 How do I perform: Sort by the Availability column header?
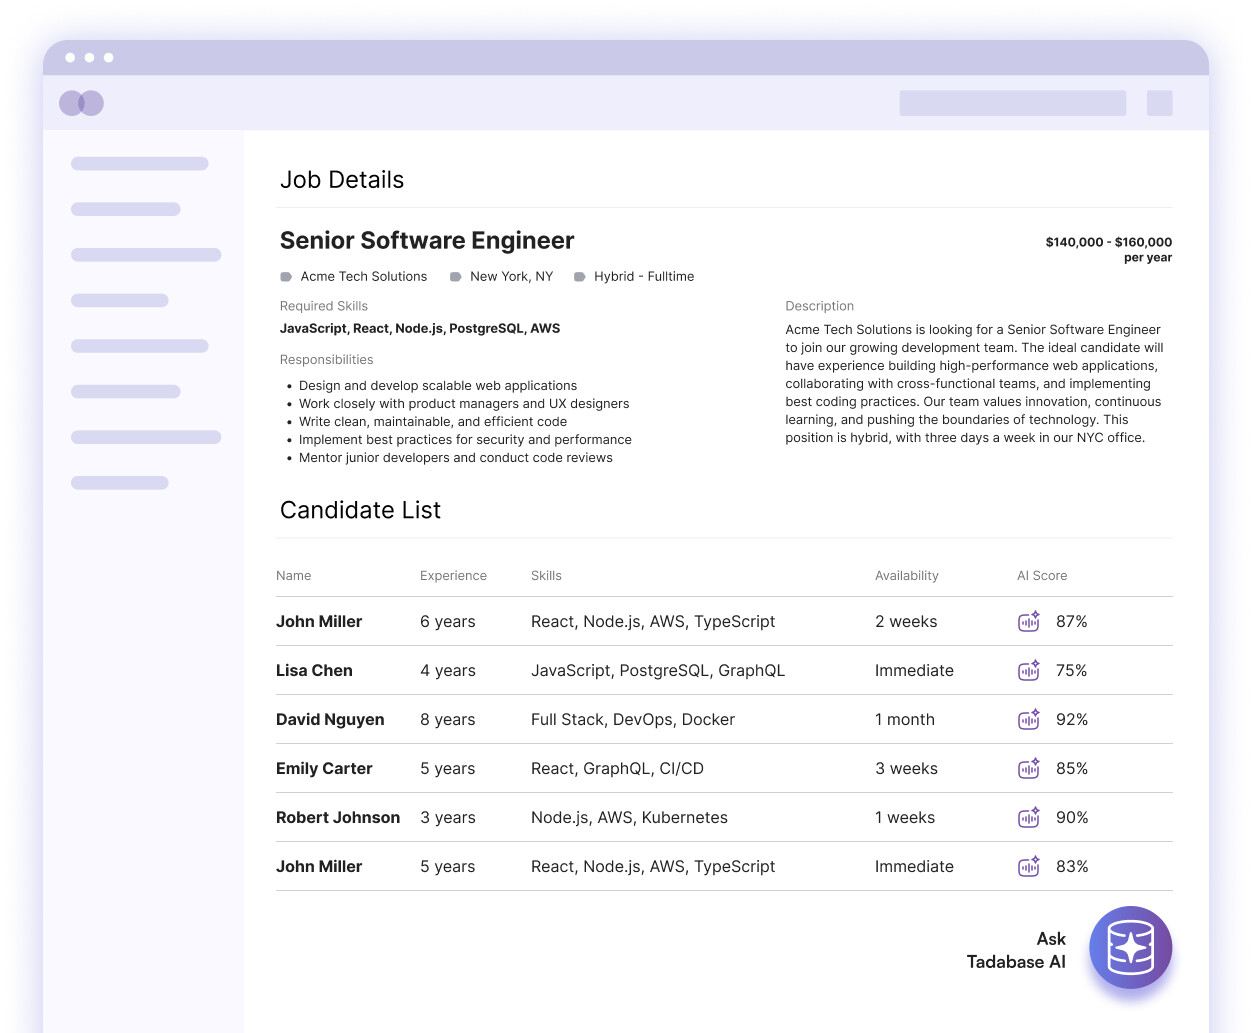(x=907, y=575)
